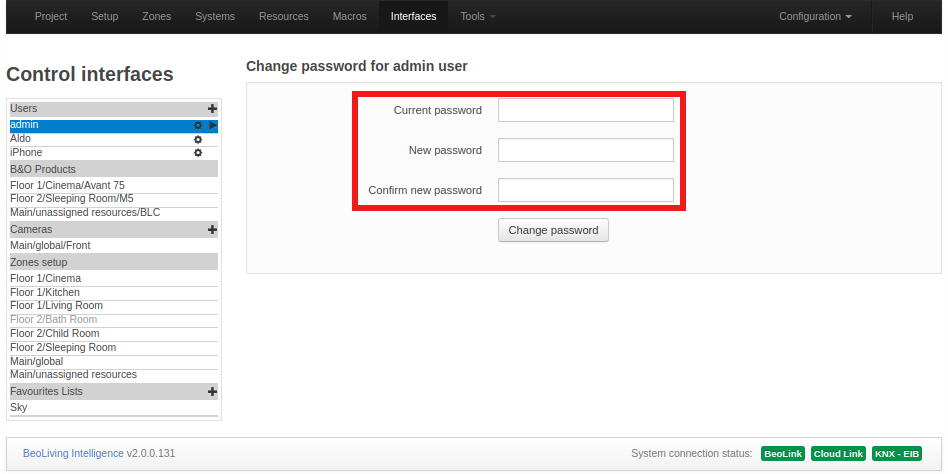
Task: Open the Configuration dropdown menu
Action: [816, 16]
